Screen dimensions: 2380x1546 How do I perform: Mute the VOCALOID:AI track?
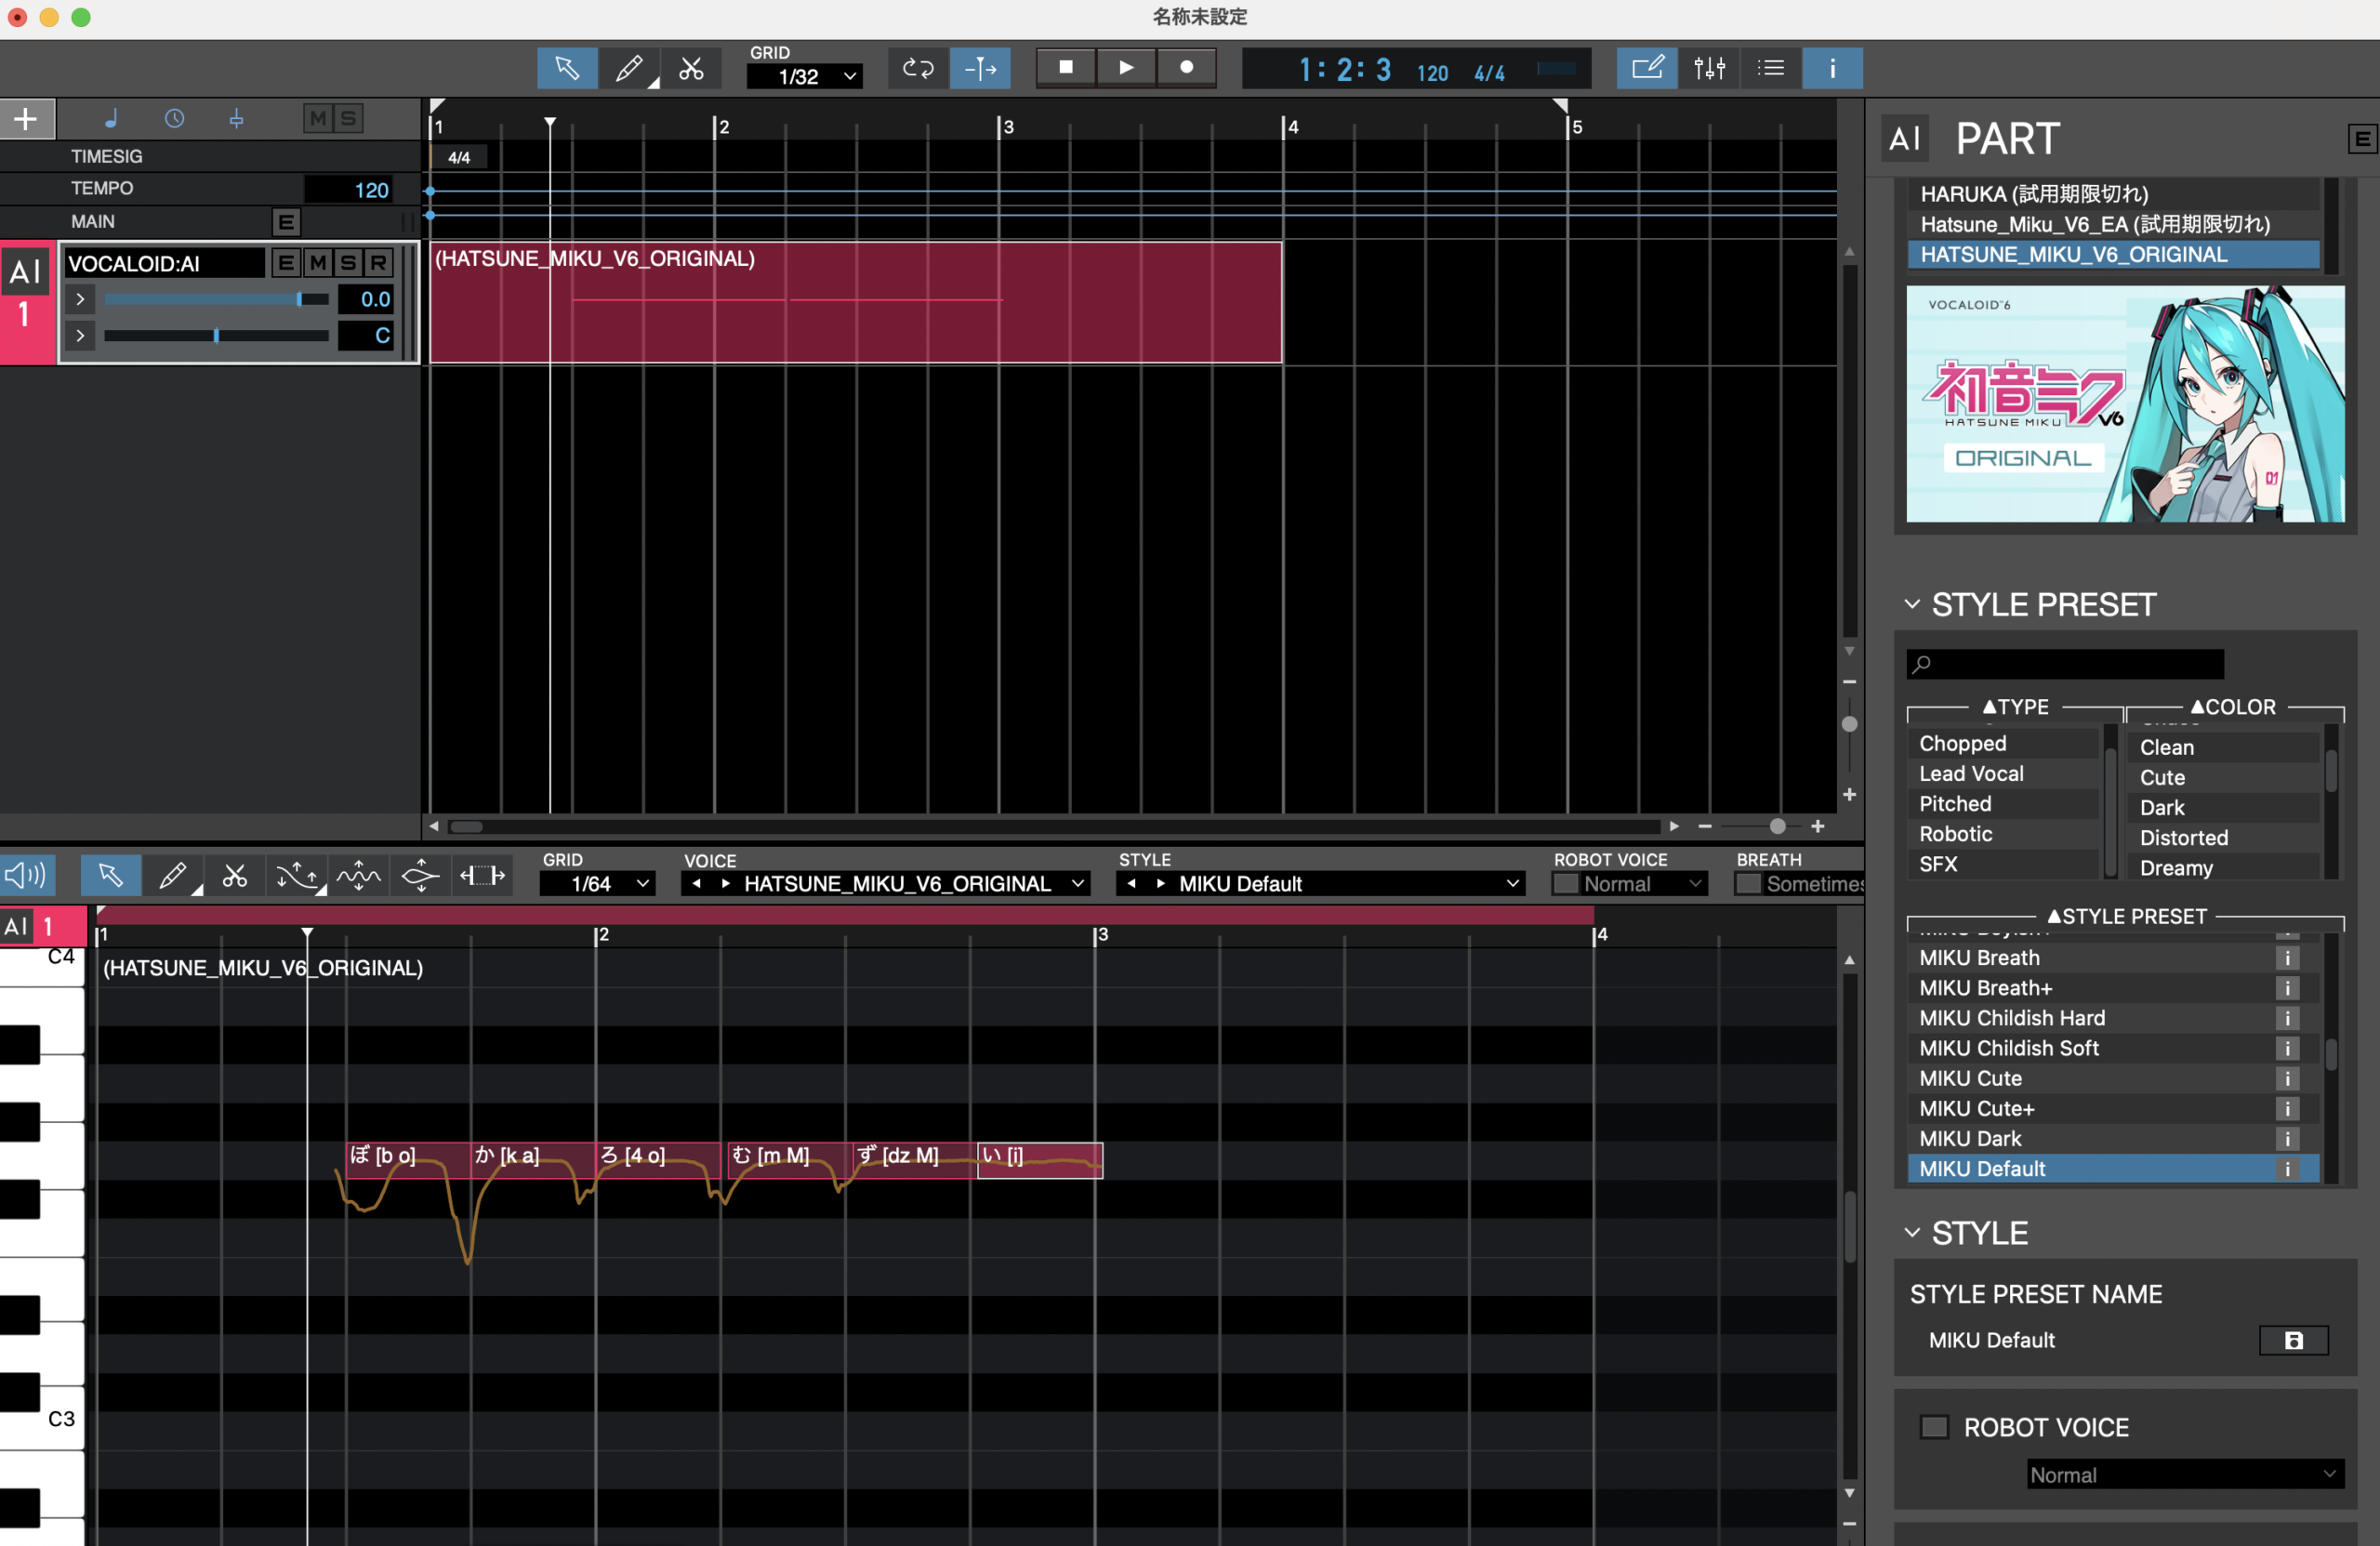(318, 263)
